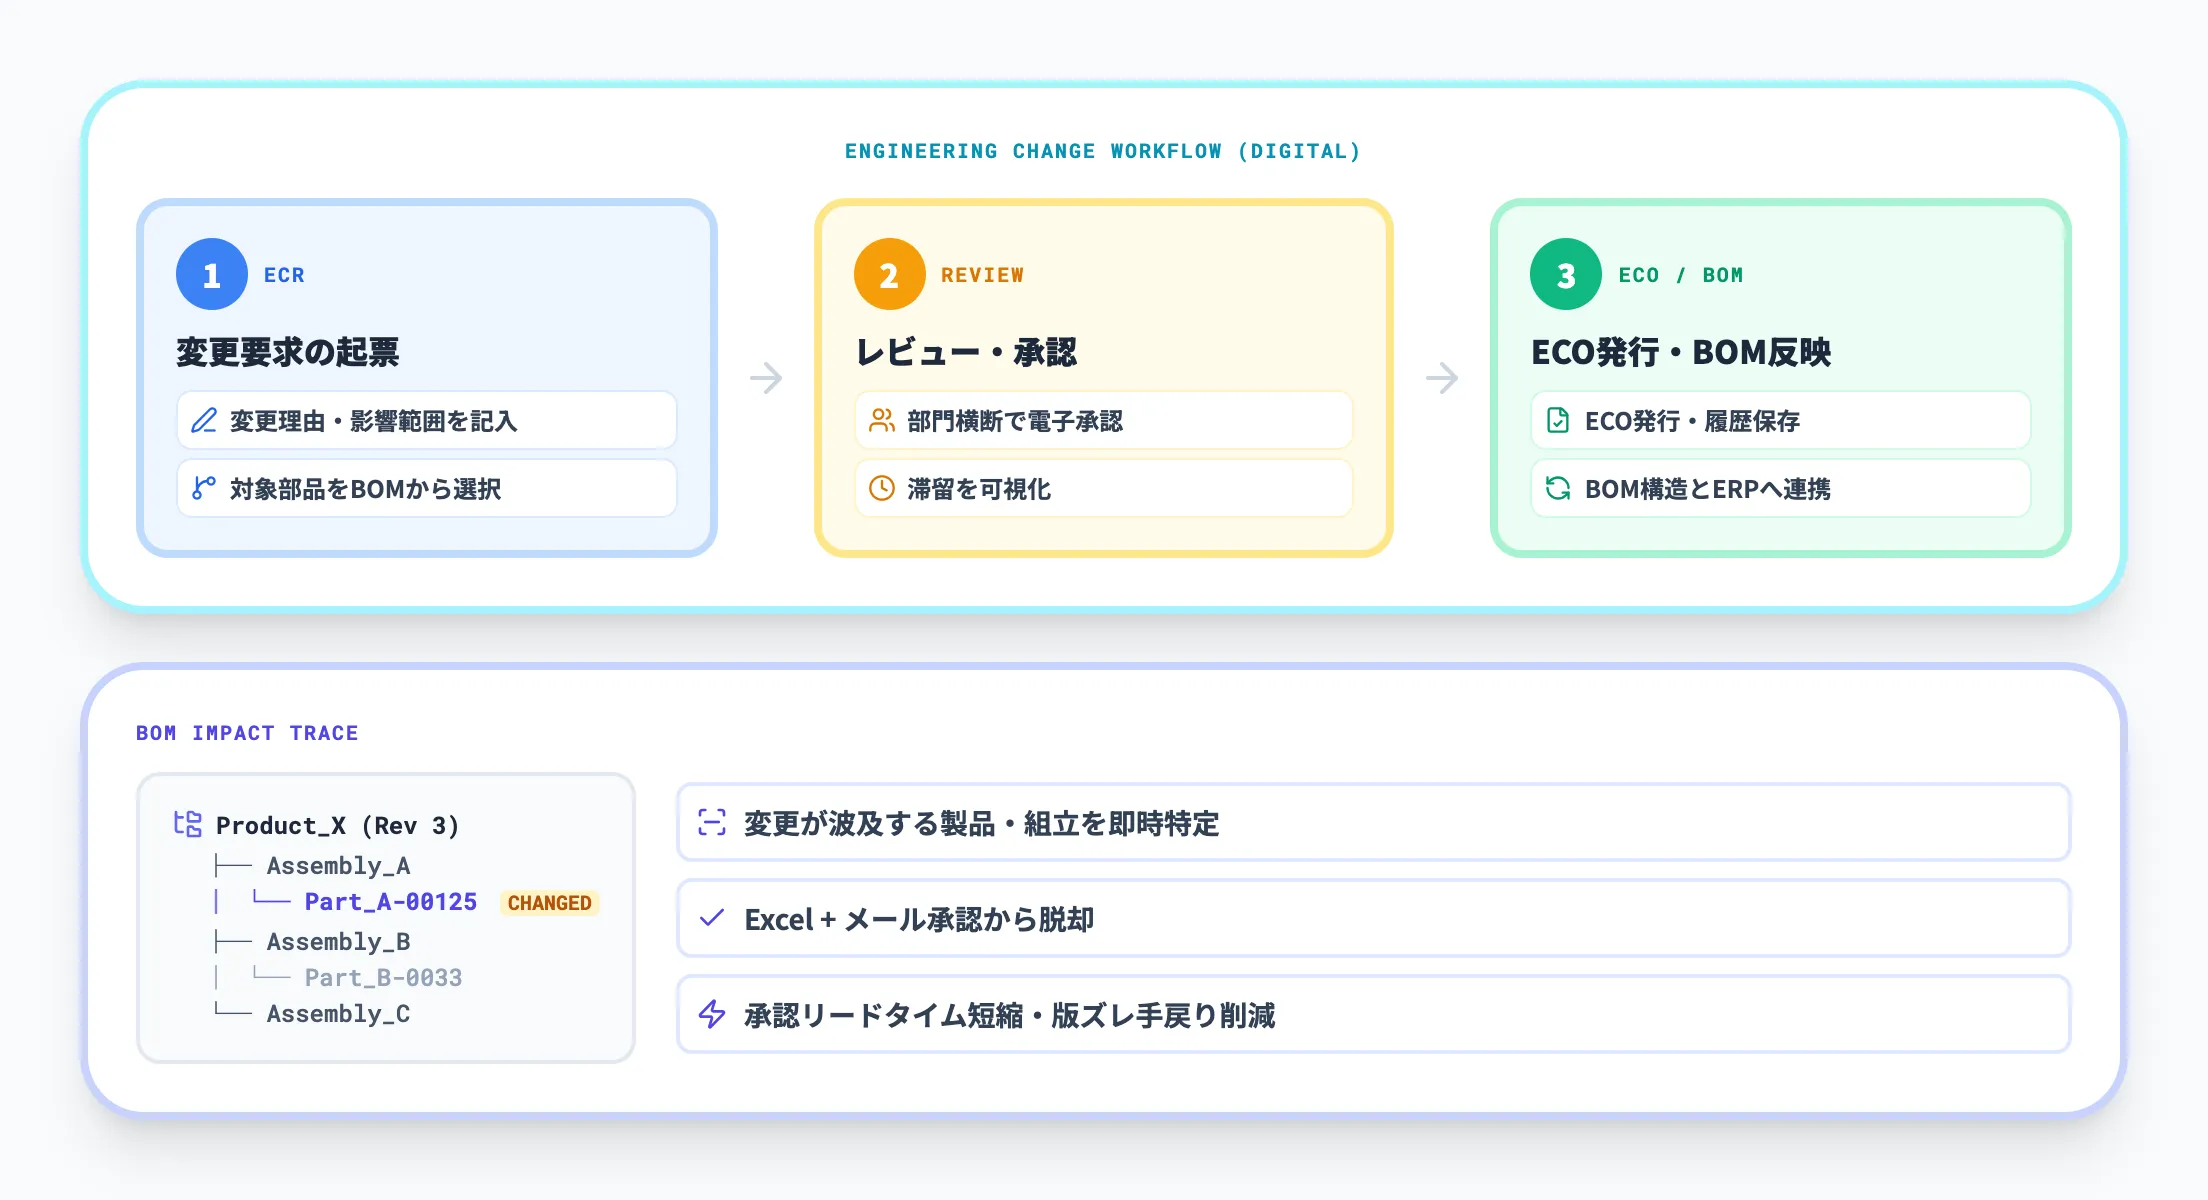Screen dimensions: 2208x1200
Task: Expand the Assembly_A tree node
Action: pos(338,865)
